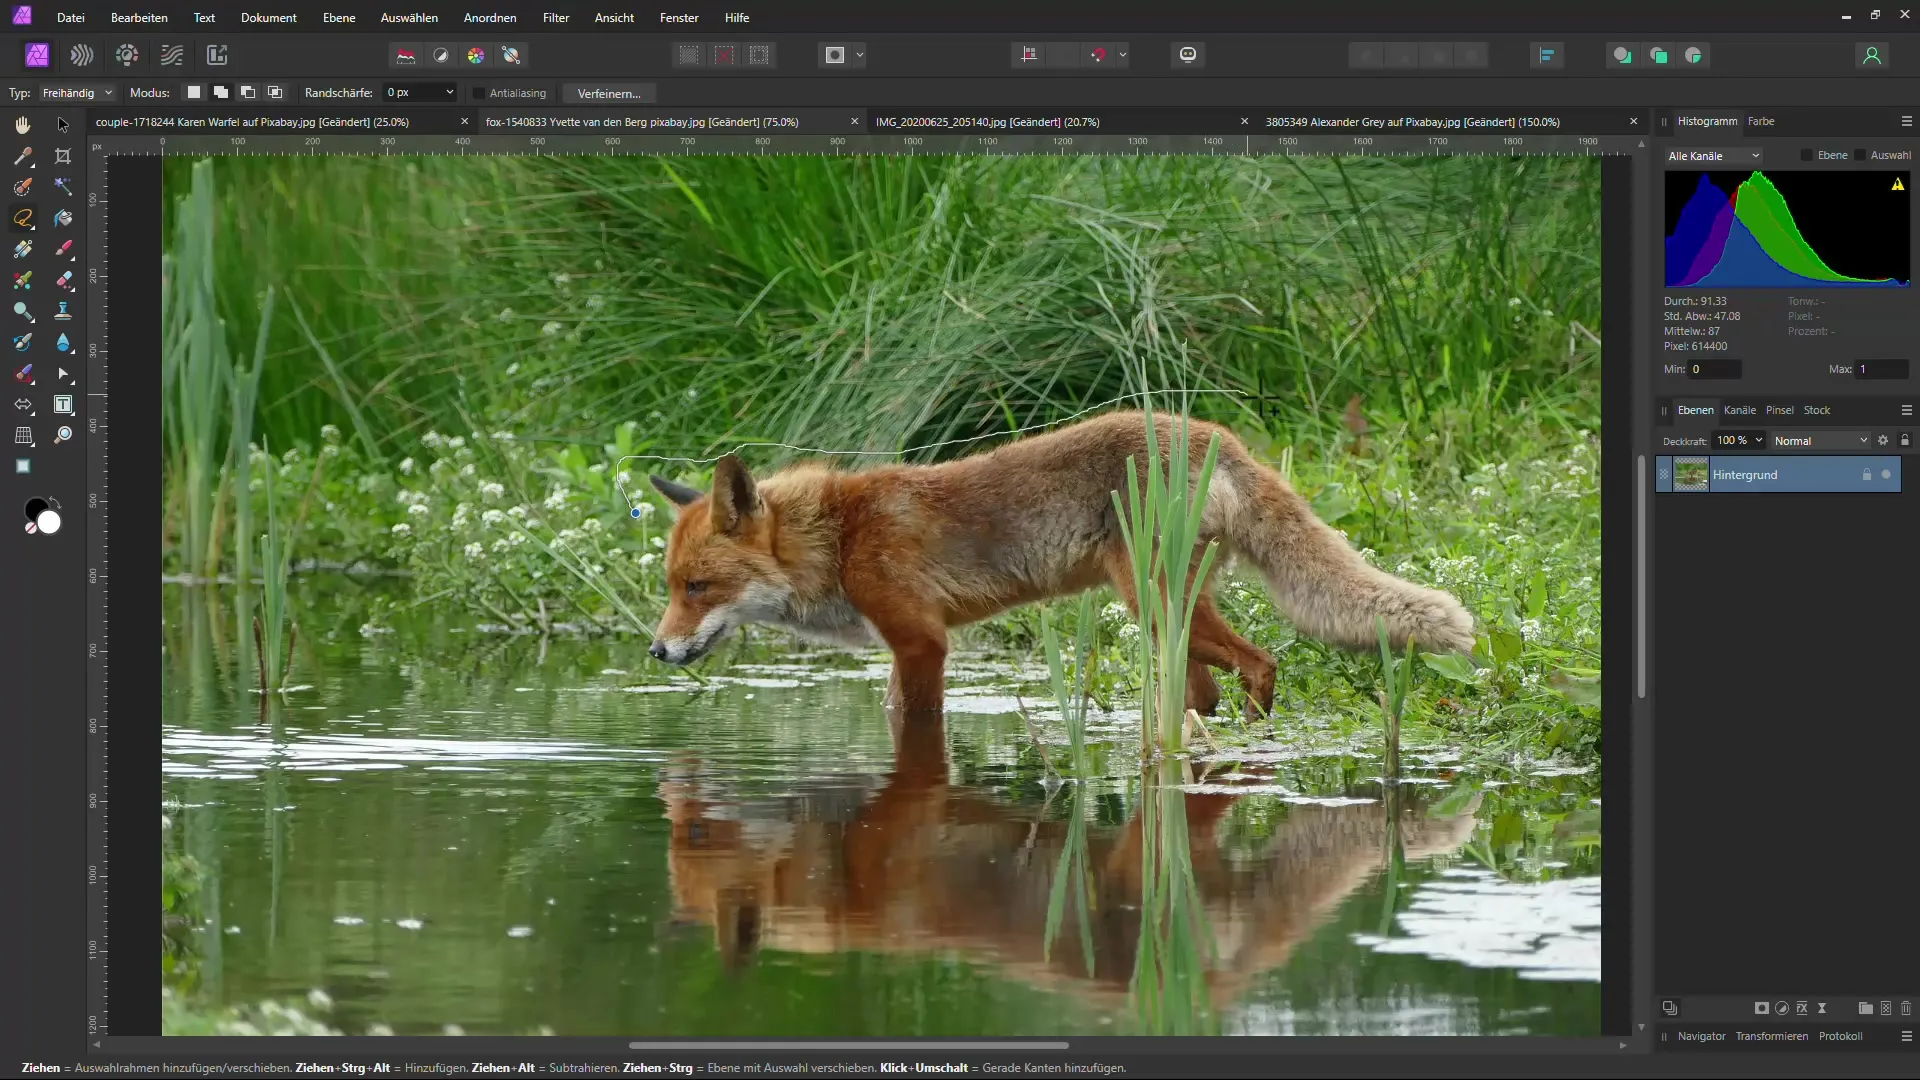Click the Invert Selection toolbar icon
Image resolution: width=1920 pixels, height=1080 pixels.
[759, 55]
